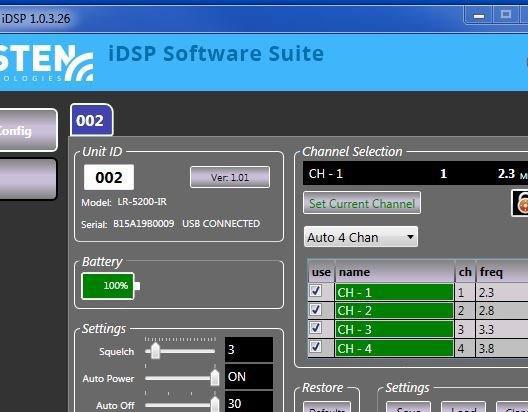Click the Load button under Settings

(463, 407)
